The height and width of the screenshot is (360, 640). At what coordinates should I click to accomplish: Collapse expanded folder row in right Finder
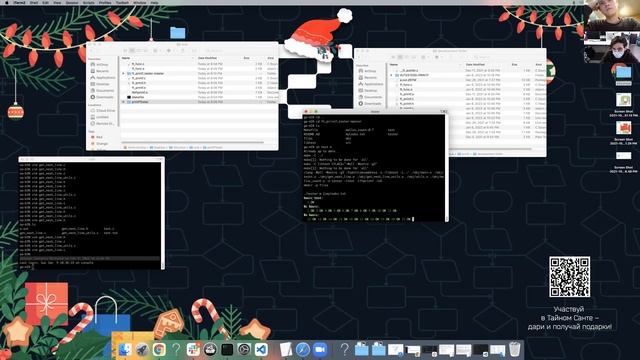pyautogui.click(x=392, y=76)
